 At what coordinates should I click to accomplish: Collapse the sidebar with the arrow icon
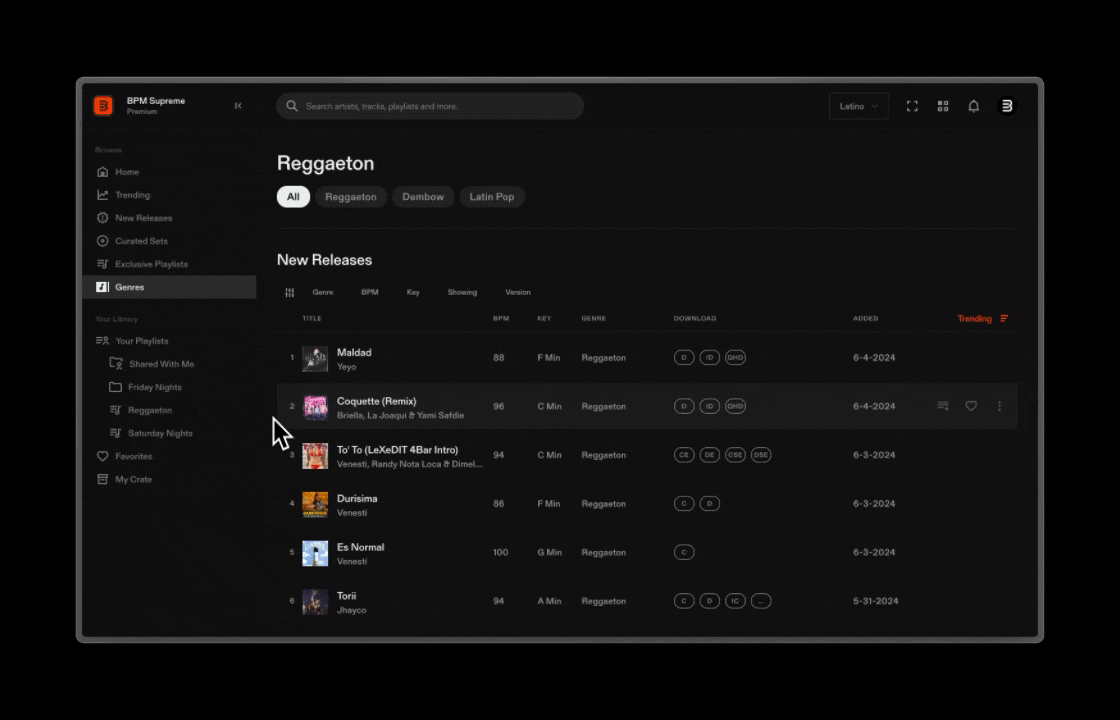238,106
